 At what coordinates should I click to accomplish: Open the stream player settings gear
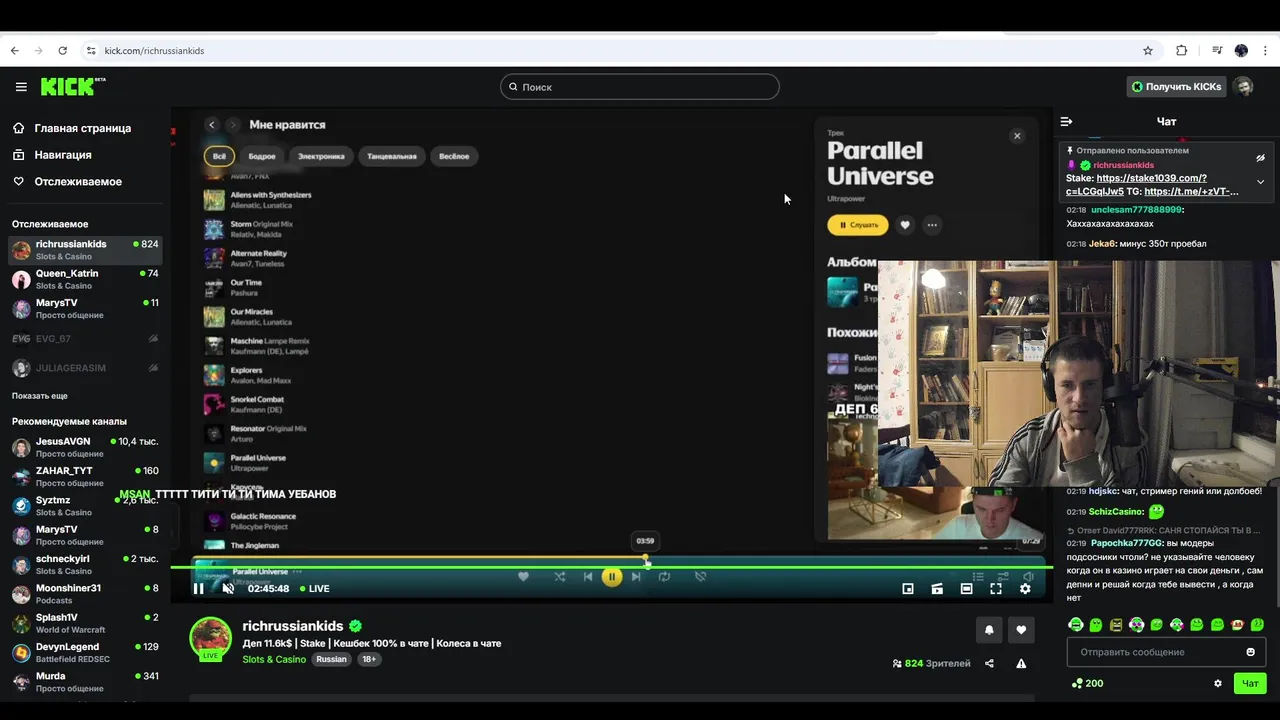(1025, 589)
